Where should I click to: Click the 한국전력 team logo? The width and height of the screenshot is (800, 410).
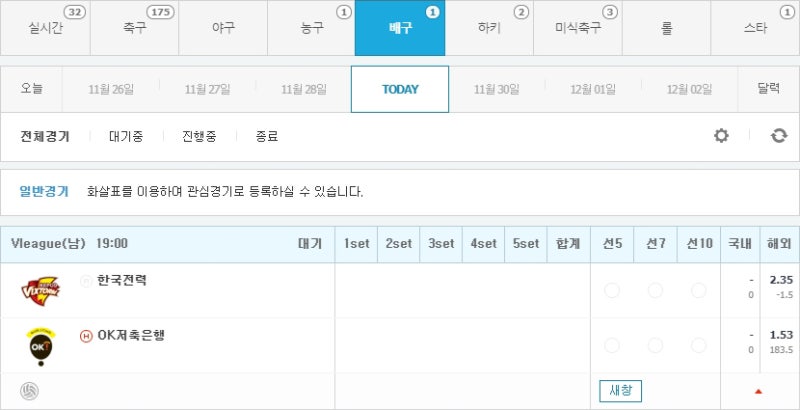[40, 290]
